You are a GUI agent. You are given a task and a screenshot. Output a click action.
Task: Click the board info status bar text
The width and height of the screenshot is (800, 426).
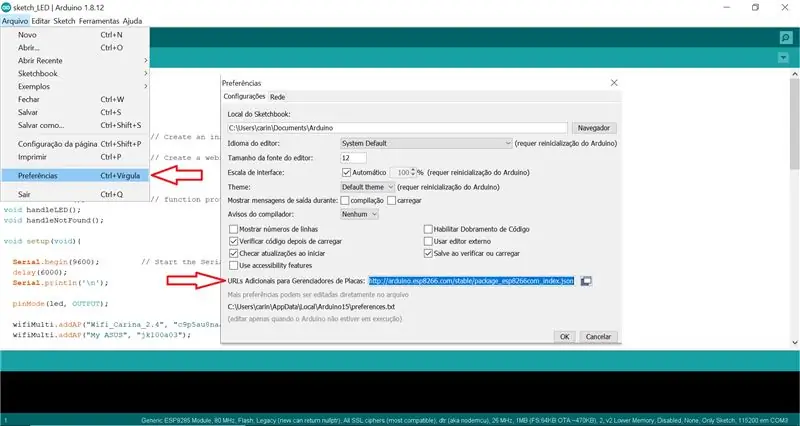(x=464, y=420)
